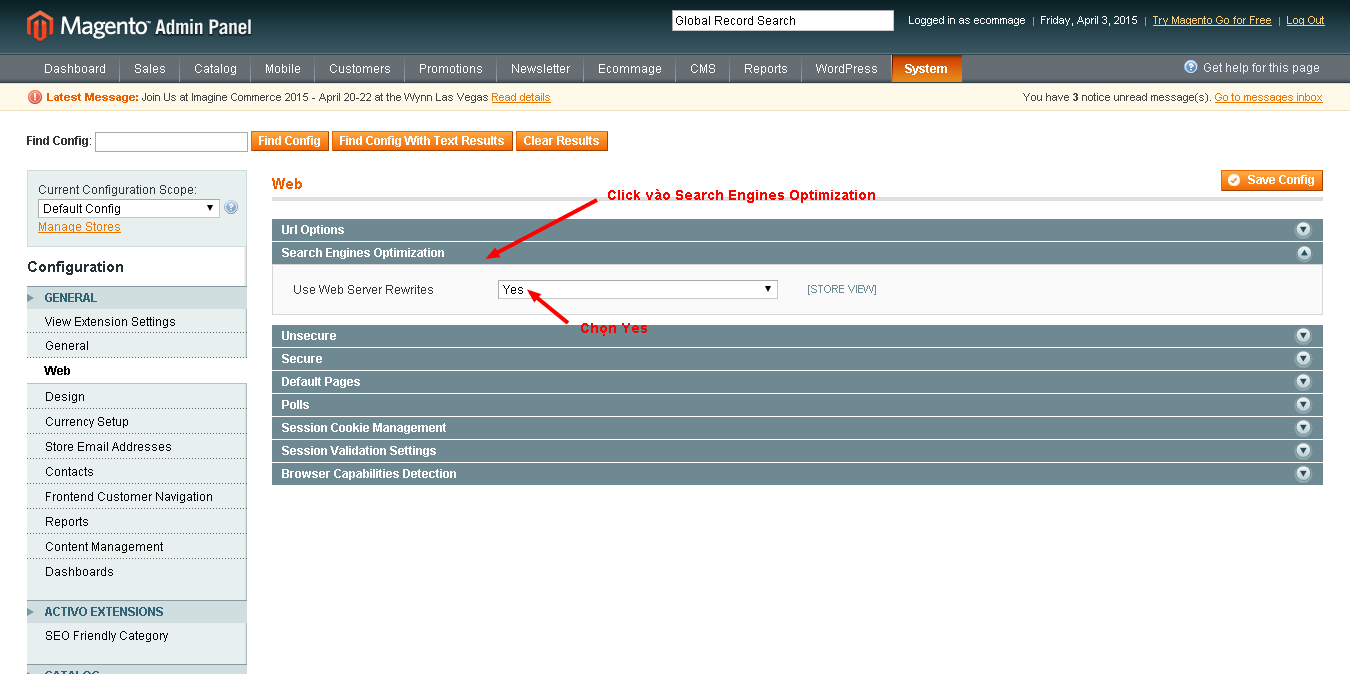Open Contacts configuration in sidebar
The height and width of the screenshot is (674, 1350).
coord(136,472)
